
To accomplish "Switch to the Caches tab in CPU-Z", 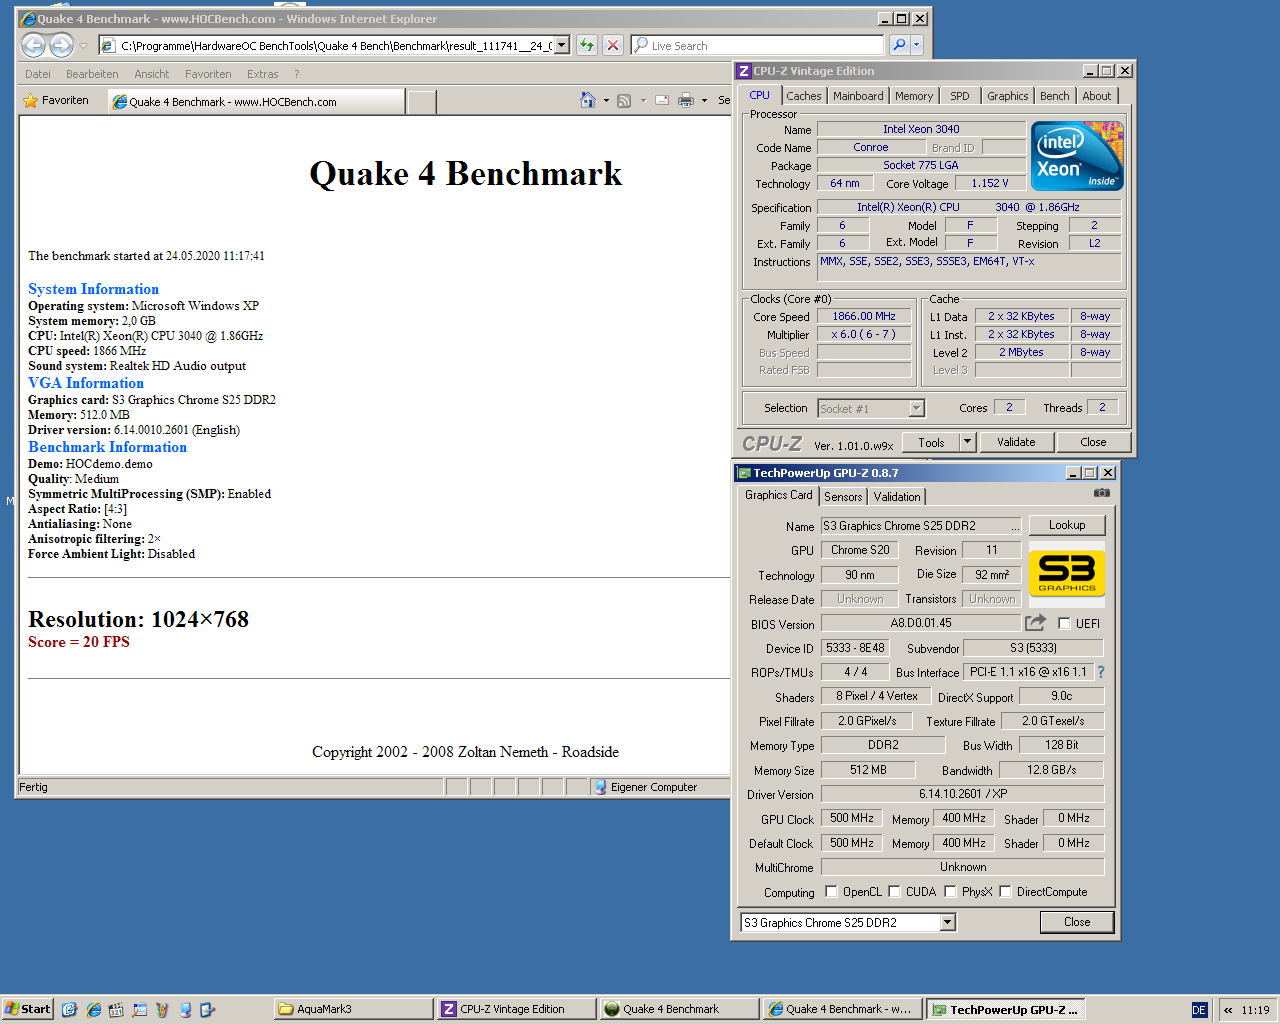I will (804, 96).
